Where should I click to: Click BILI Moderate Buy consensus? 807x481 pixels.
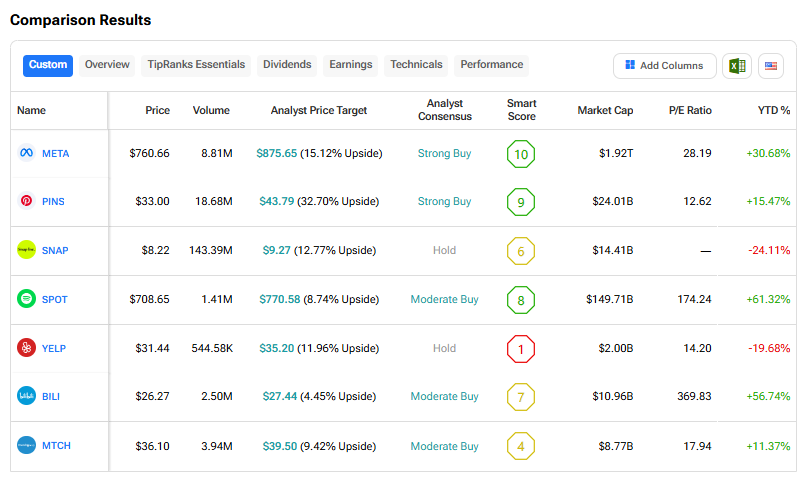[444, 397]
